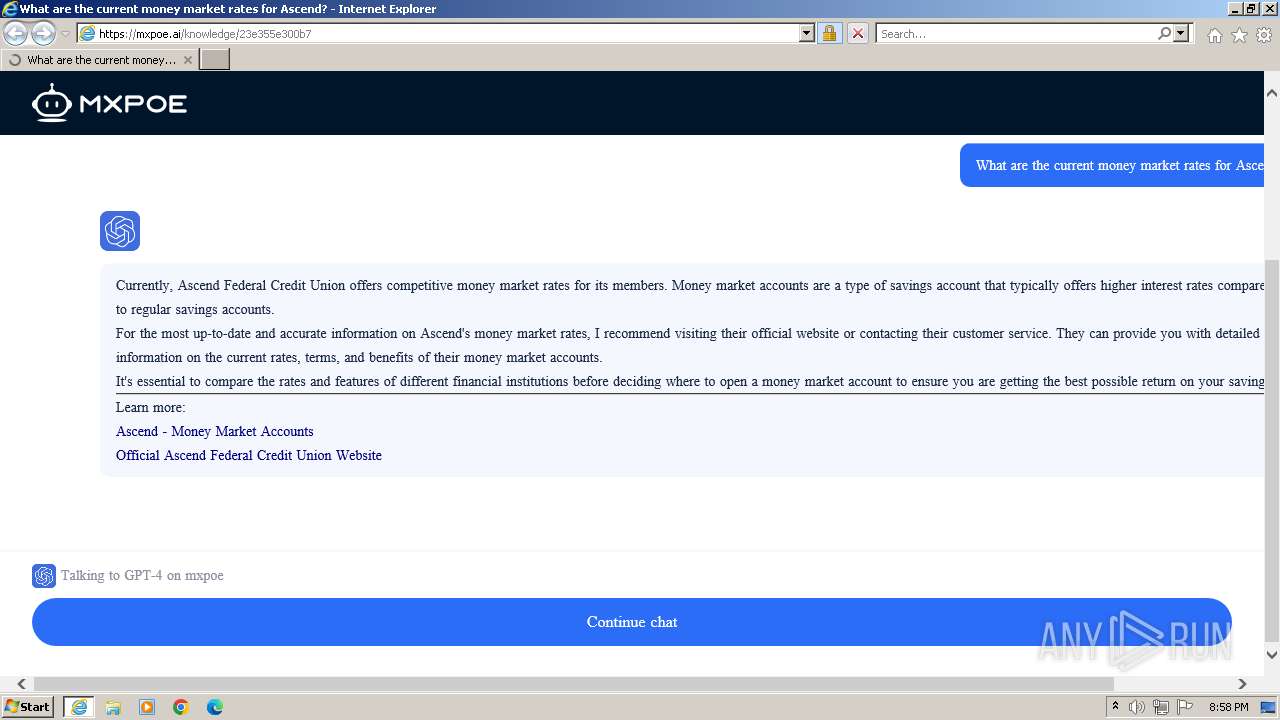The height and width of the screenshot is (720, 1280).
Task: Open the security lock icon in the address bar
Action: click(x=829, y=33)
